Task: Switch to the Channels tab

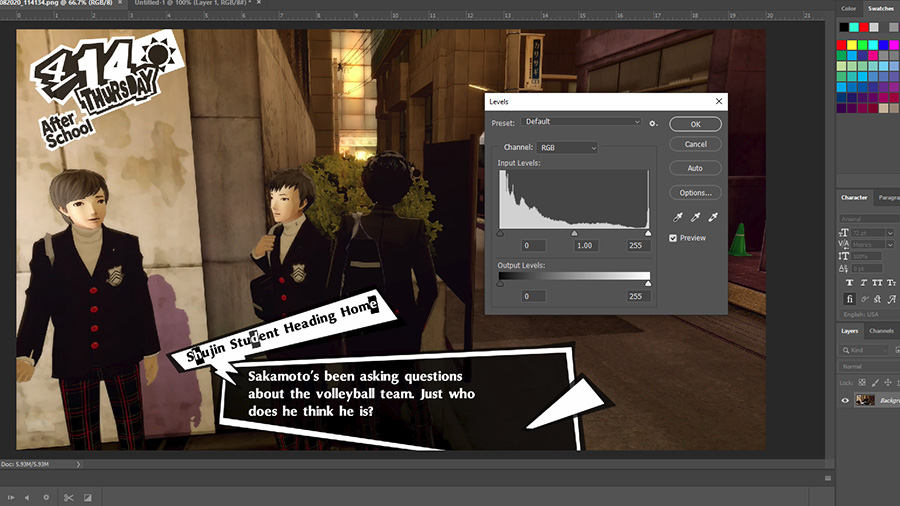Action: pyautogui.click(x=881, y=331)
